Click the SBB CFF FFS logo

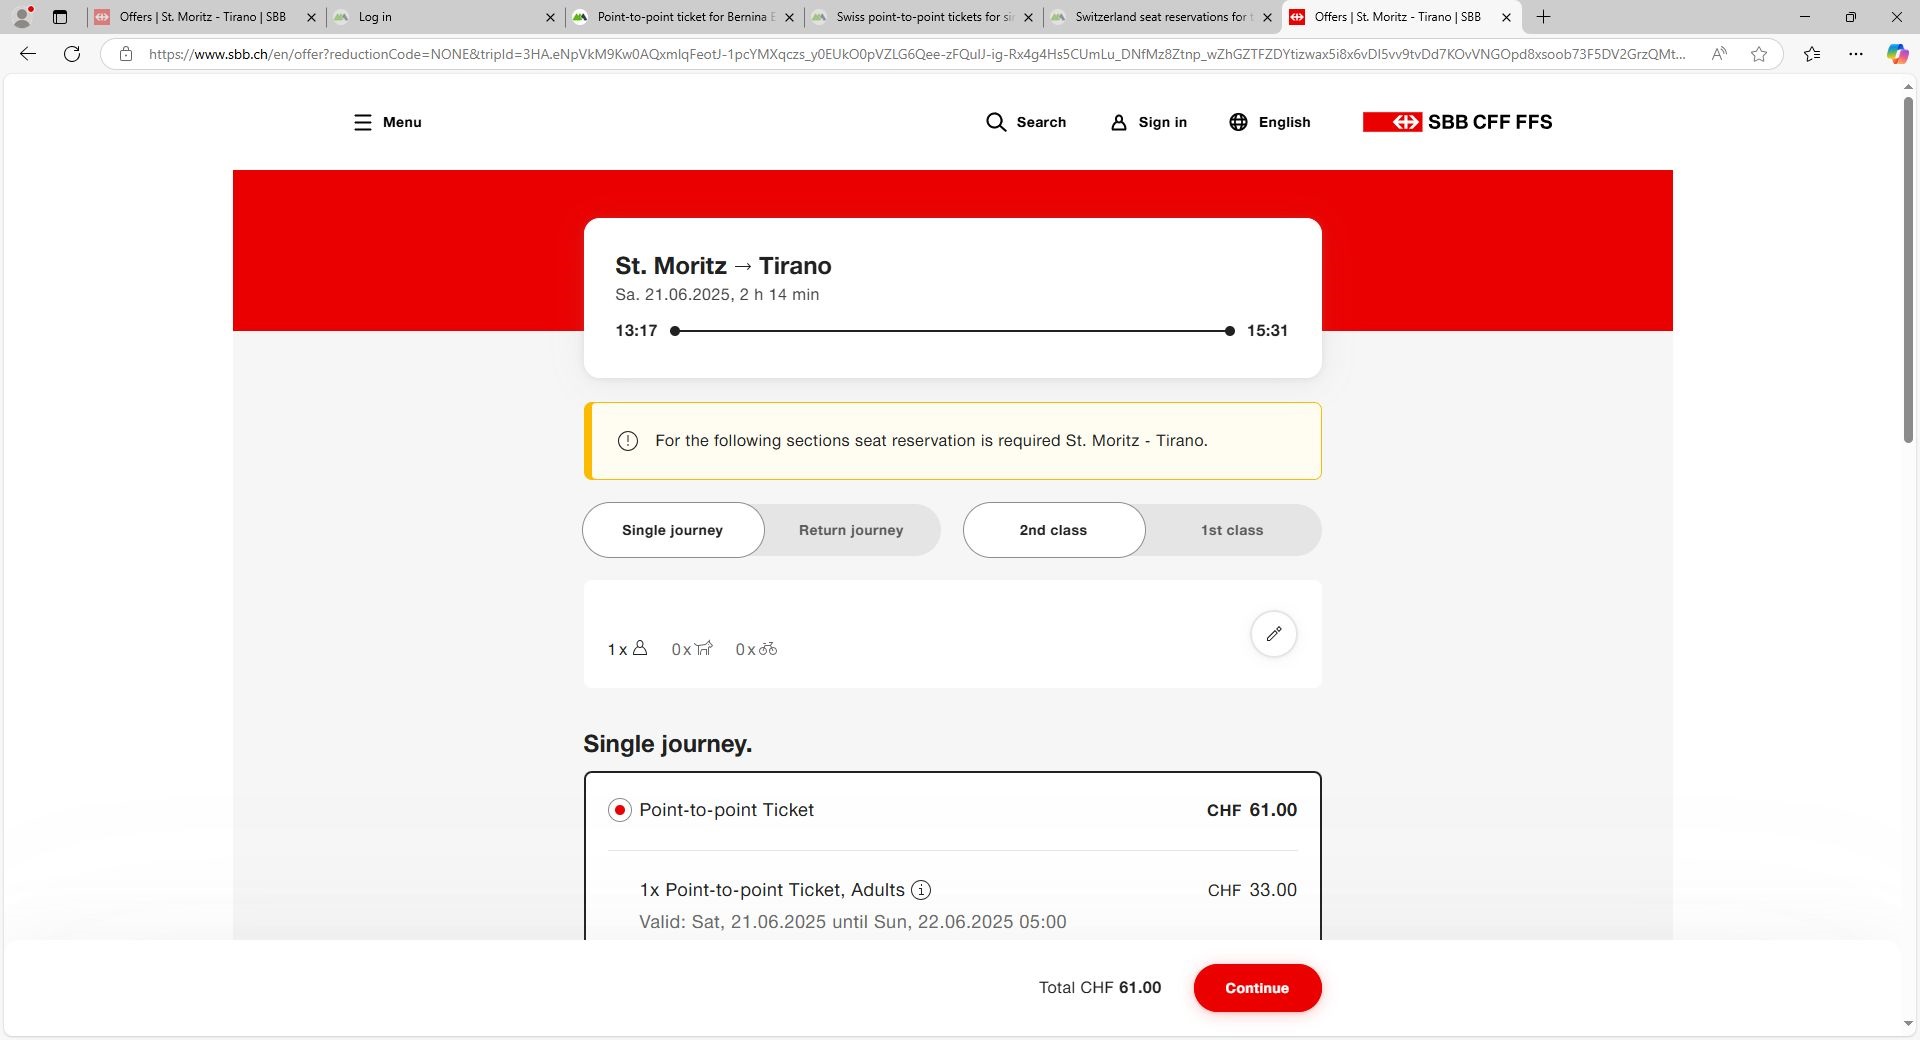pyautogui.click(x=1457, y=122)
